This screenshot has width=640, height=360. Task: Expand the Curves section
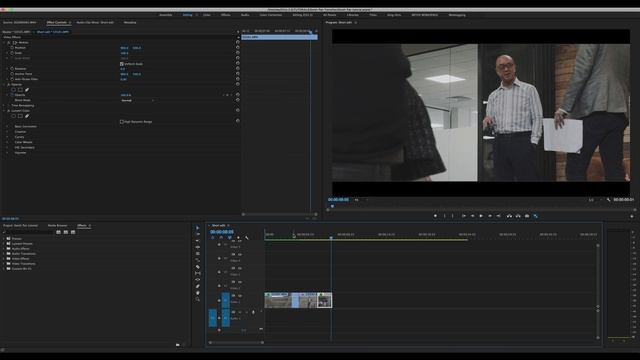[8, 137]
